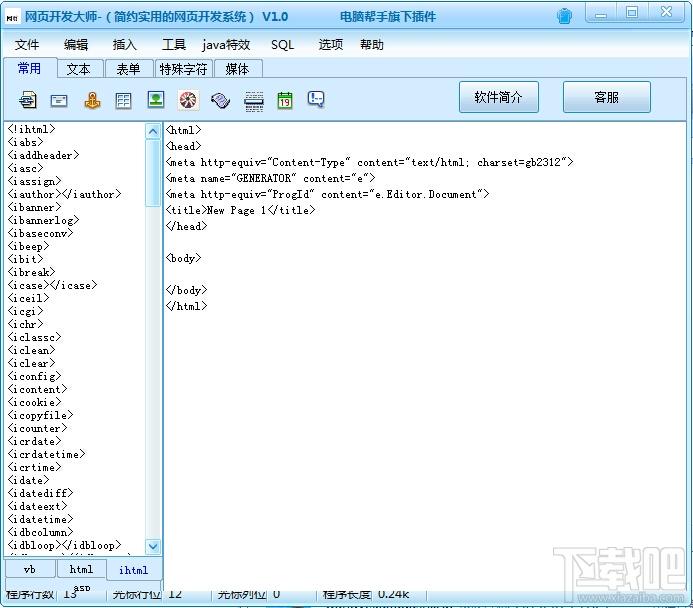Switch to the 表单 tab
The width and height of the screenshot is (693, 608).
(x=128, y=69)
